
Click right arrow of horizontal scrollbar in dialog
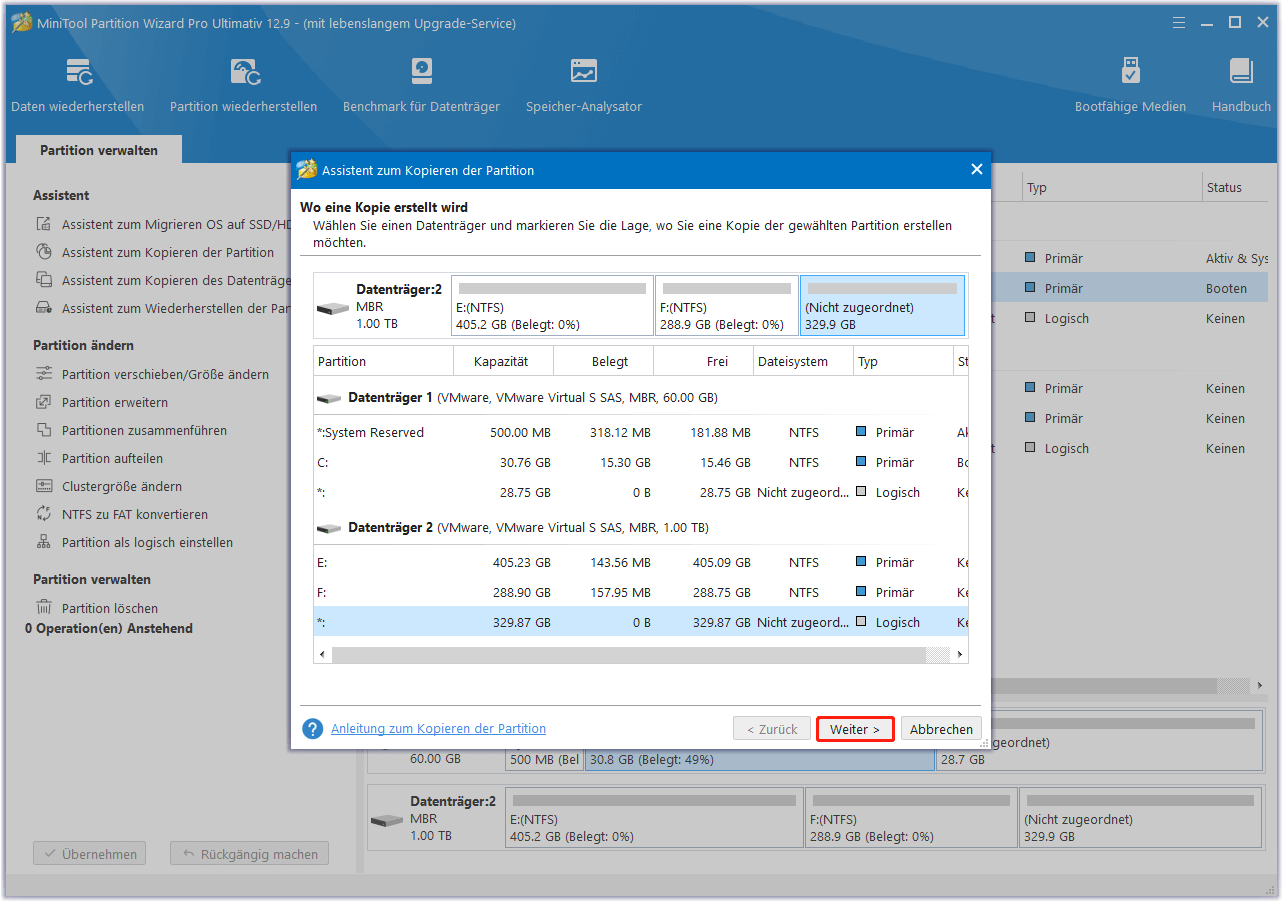point(960,654)
